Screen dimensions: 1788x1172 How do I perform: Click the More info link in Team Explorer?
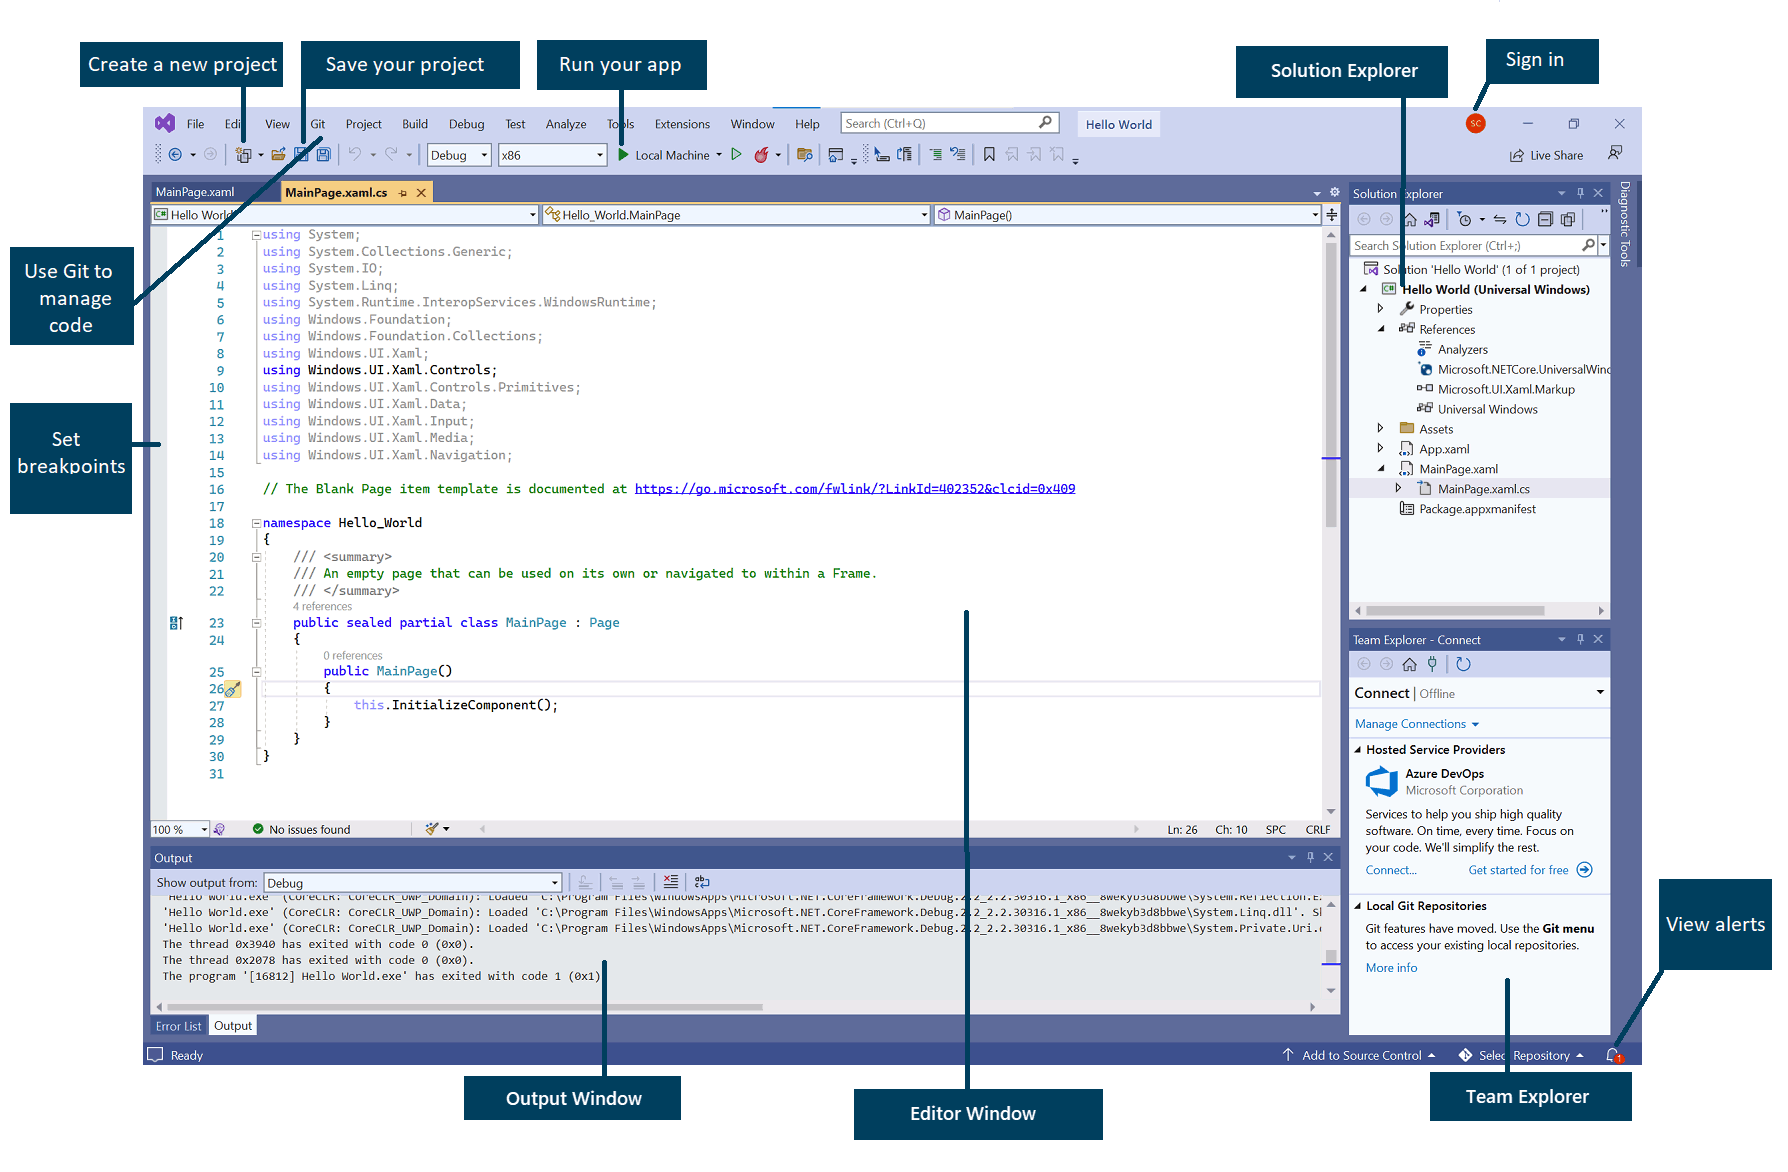(x=1391, y=968)
